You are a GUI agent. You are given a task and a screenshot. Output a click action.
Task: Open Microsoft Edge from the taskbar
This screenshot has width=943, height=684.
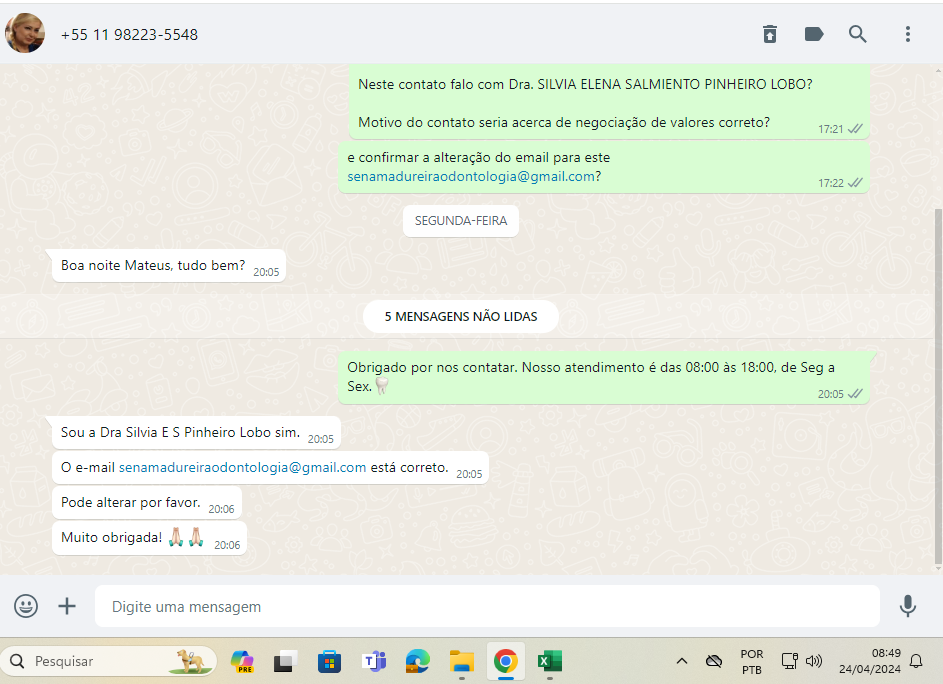417,661
